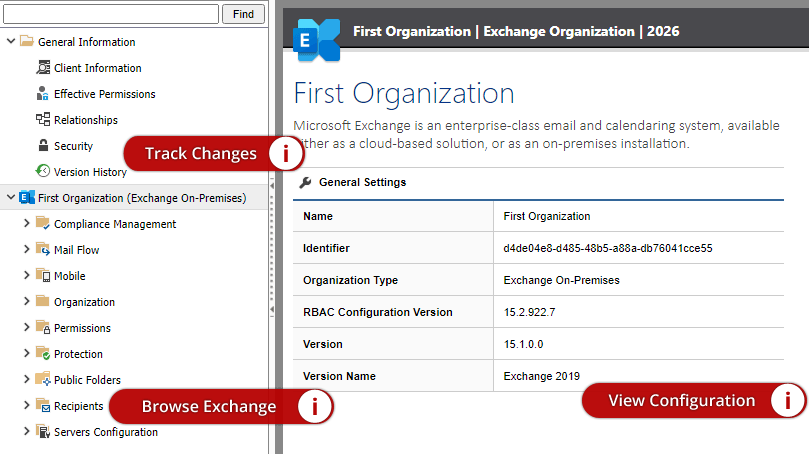The width and height of the screenshot is (809, 454).
Task: Click the Permissions folder lock icon
Action: click(43, 327)
